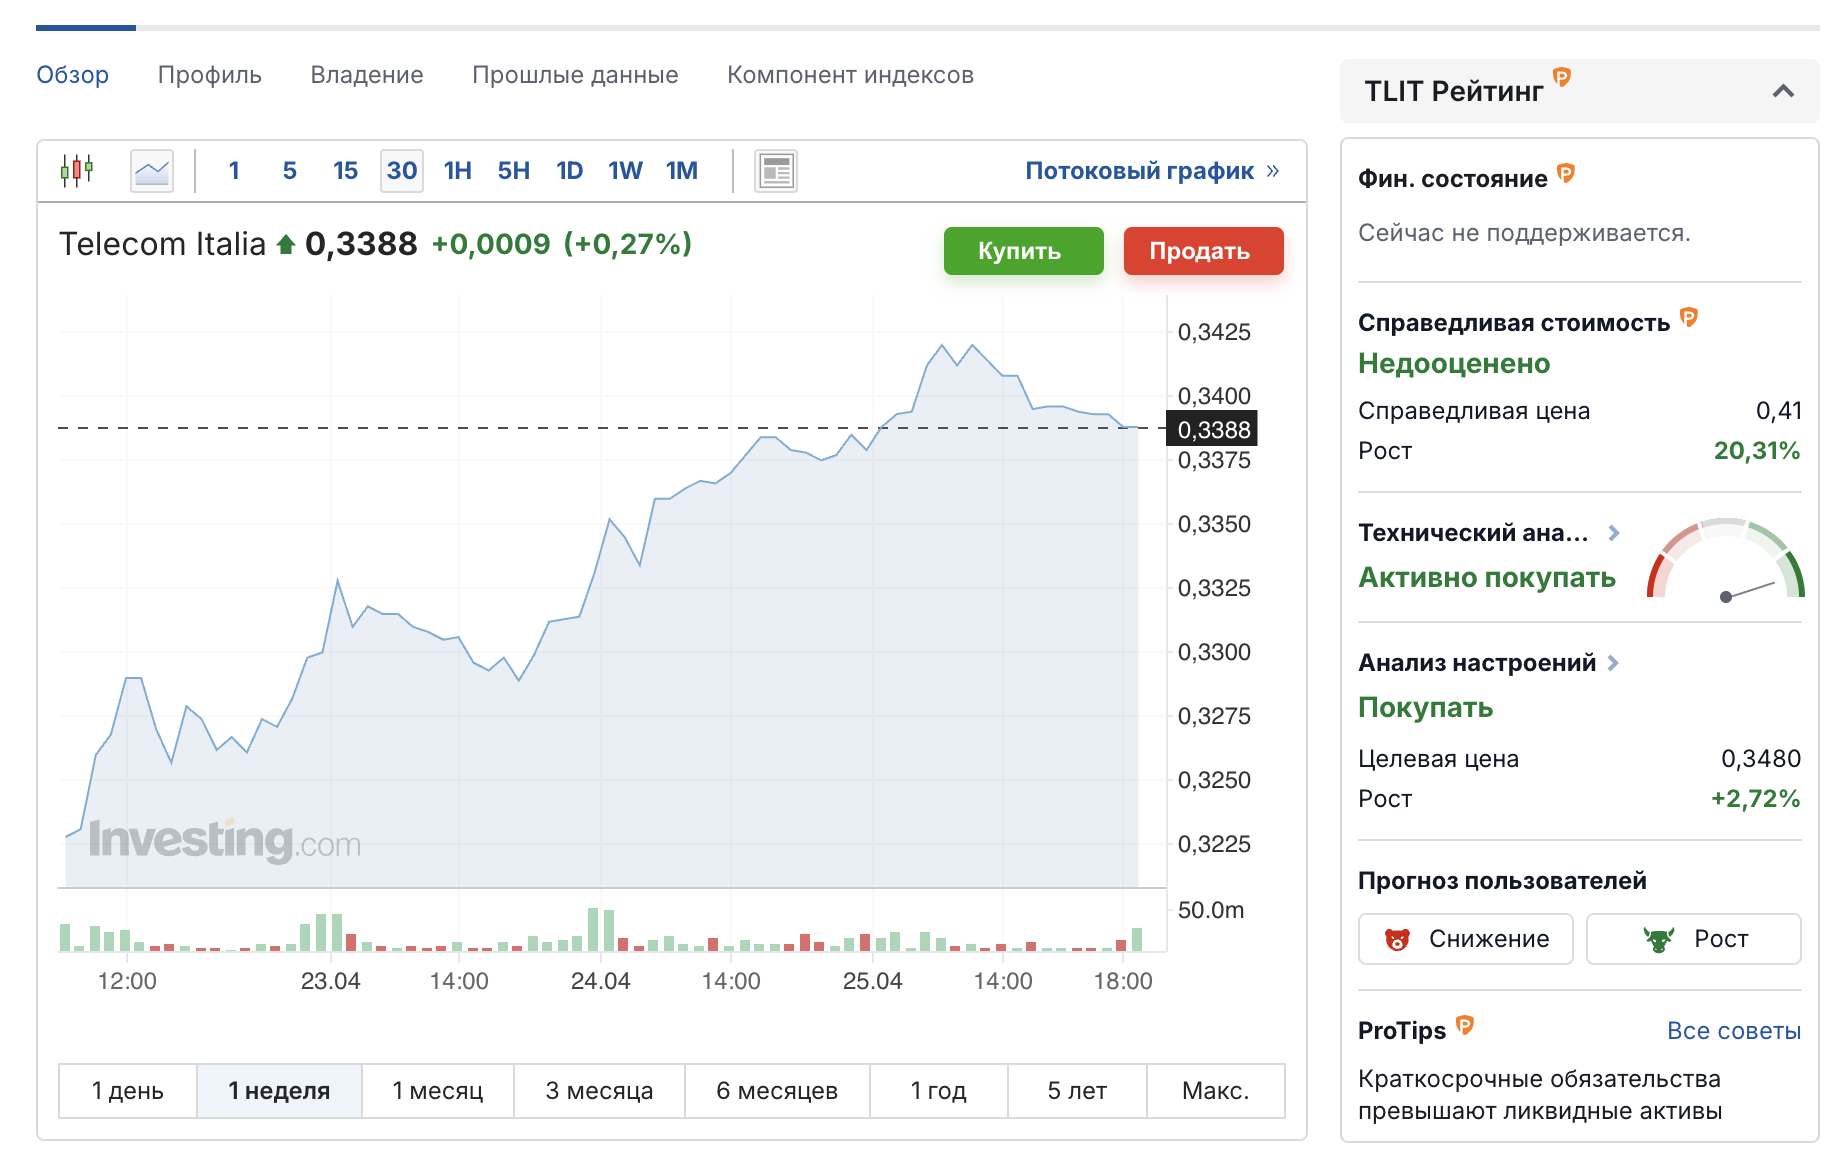Go to Прошлые данные tab
Viewport: 1832px width, 1164px height.
tap(575, 75)
